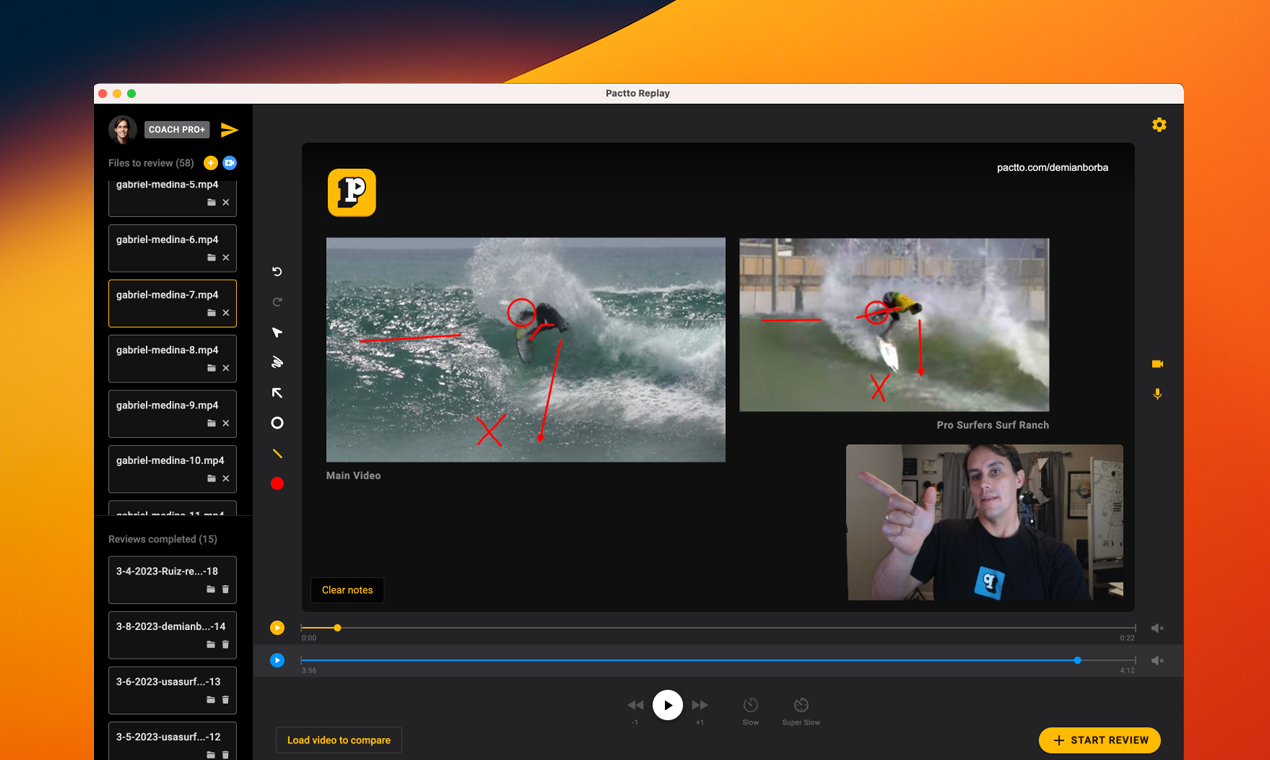Click the Main Video surfing frame

pos(526,350)
